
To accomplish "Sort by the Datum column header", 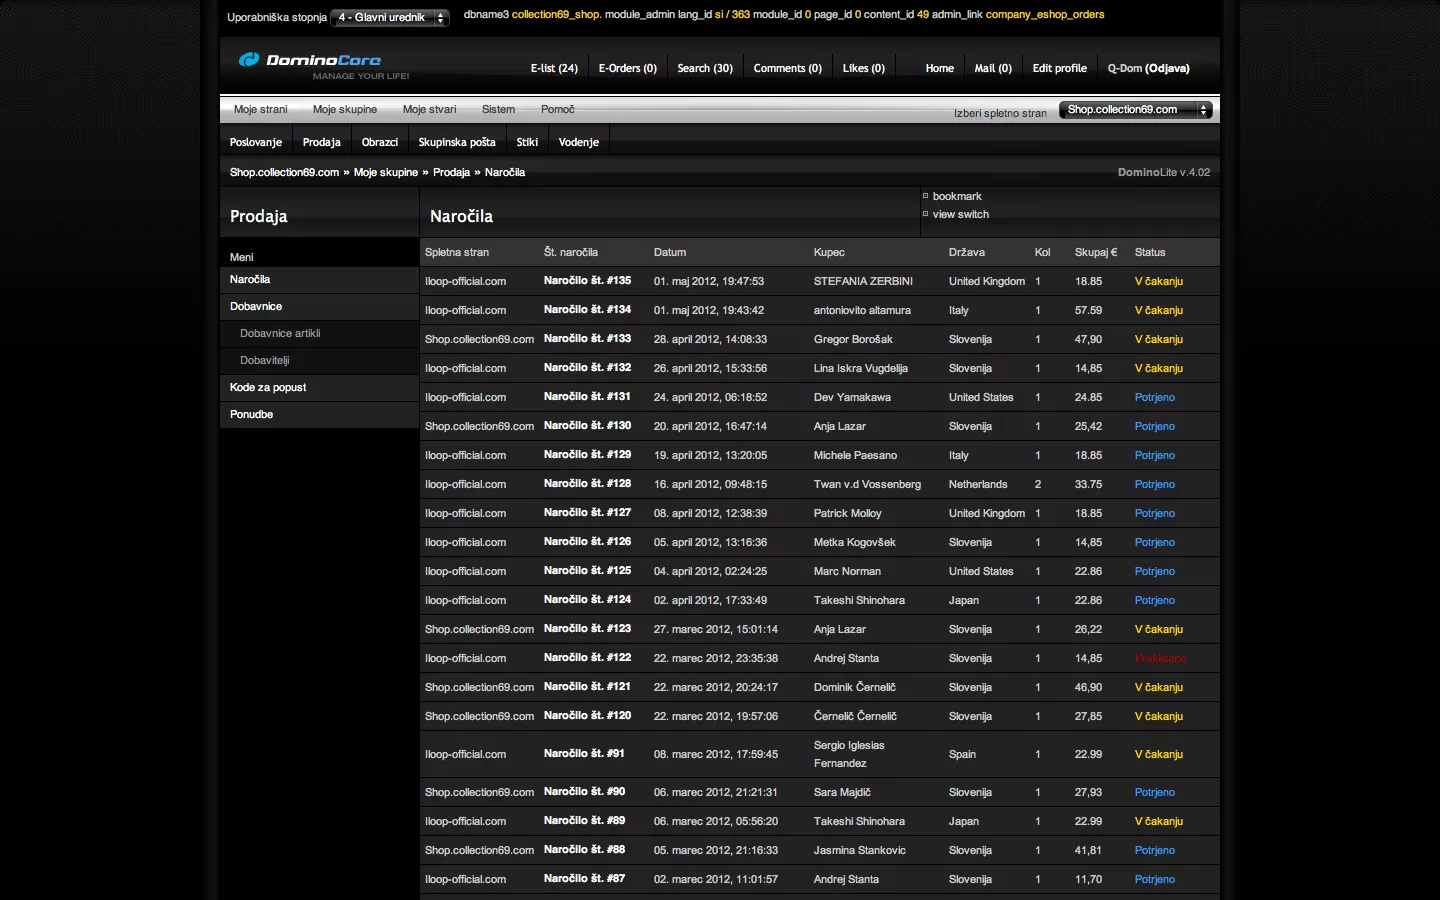I will point(670,253).
